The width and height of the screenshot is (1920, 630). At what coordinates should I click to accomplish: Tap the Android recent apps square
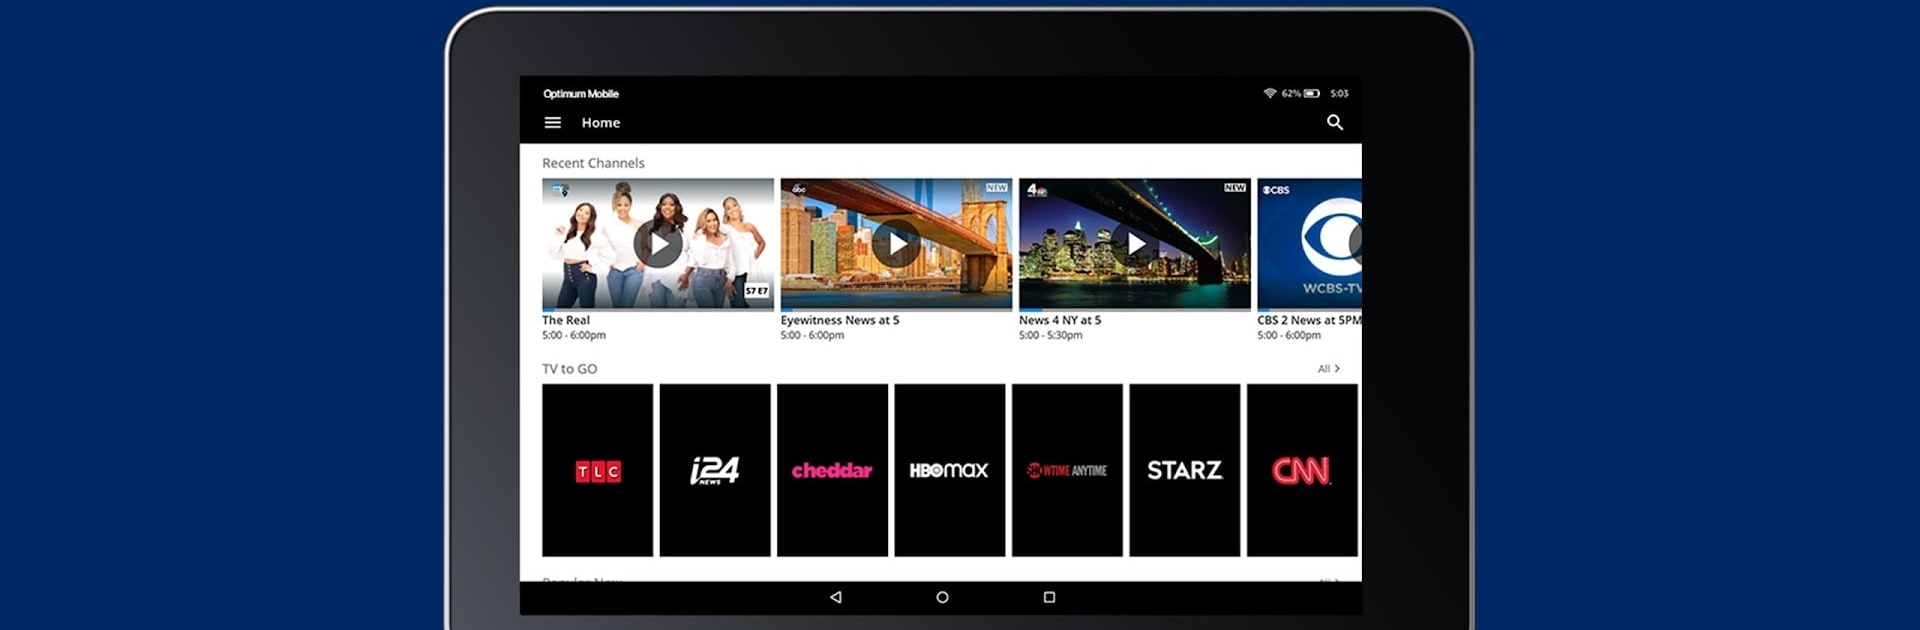[x=1049, y=597]
